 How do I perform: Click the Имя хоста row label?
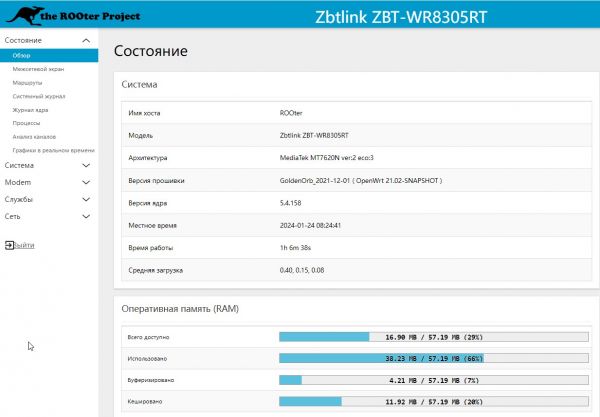pyautogui.click(x=144, y=113)
